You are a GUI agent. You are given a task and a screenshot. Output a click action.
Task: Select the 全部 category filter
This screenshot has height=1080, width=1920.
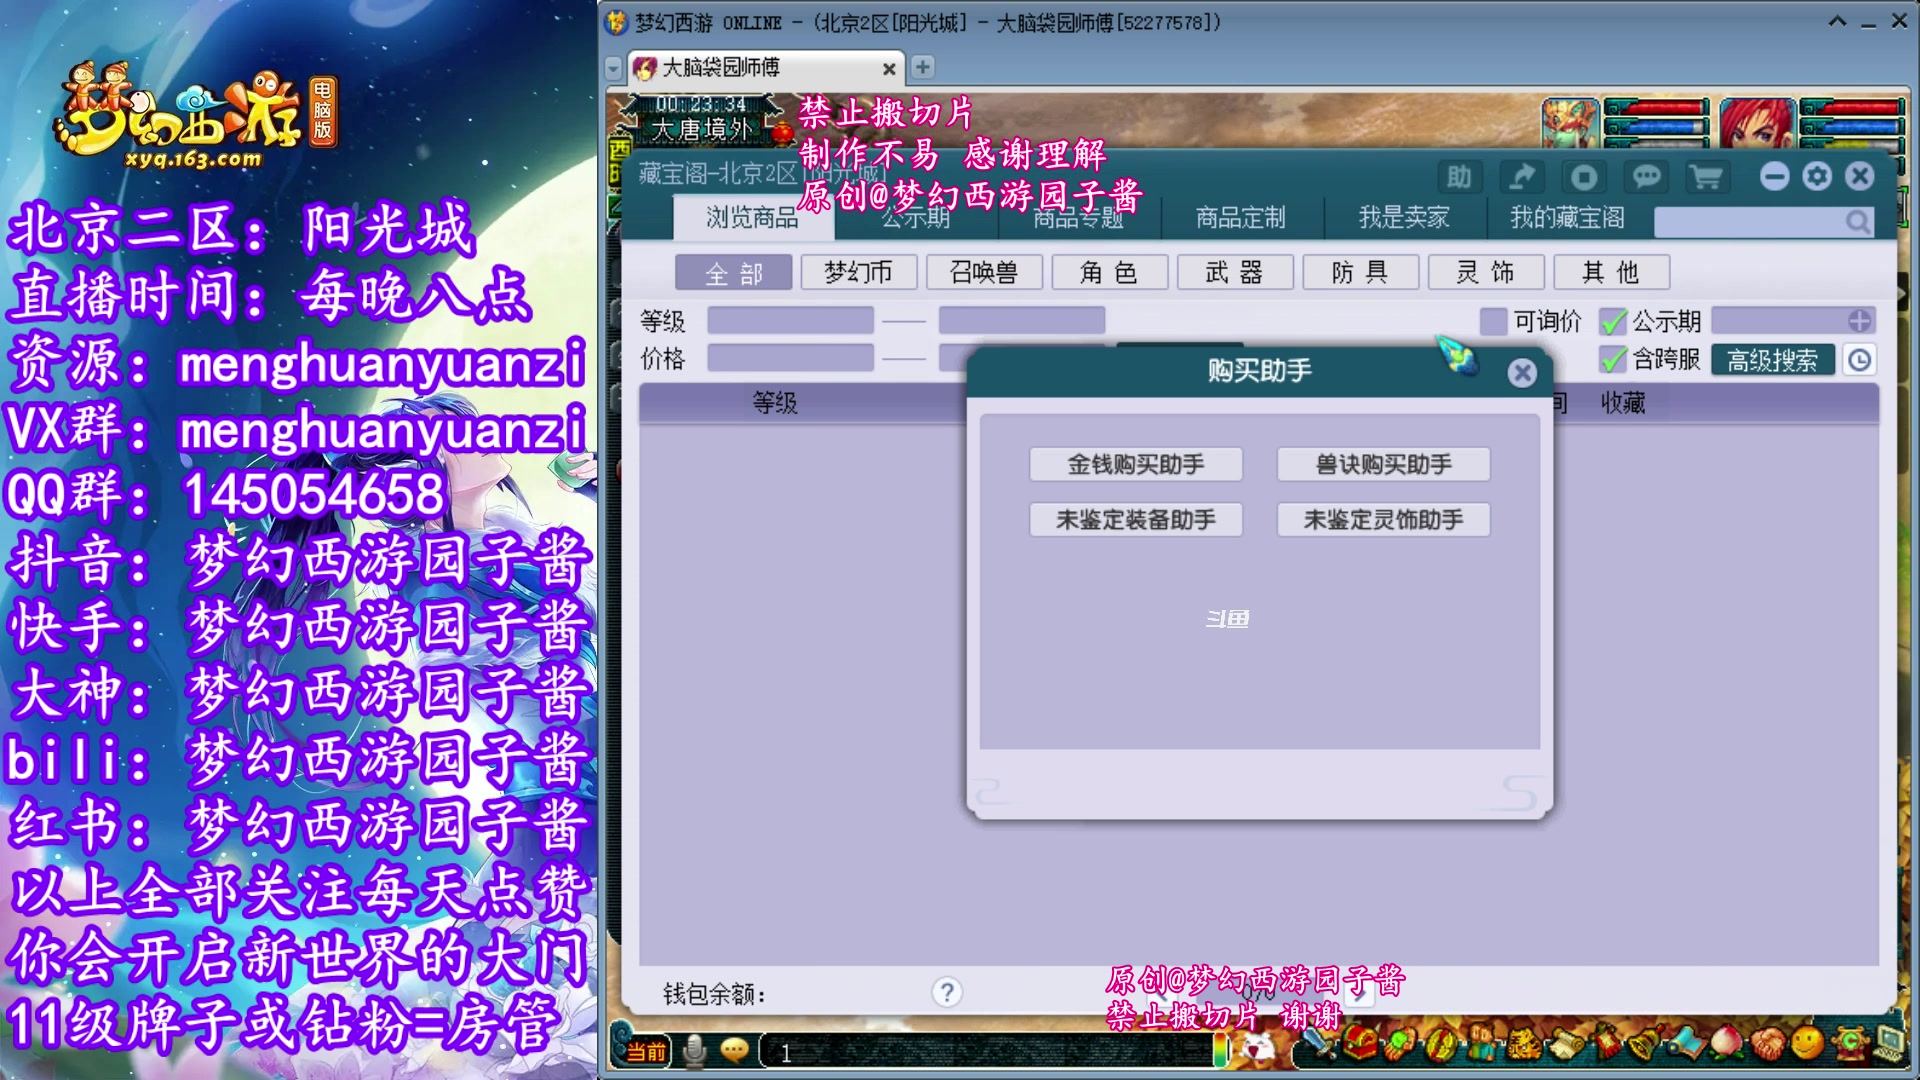point(733,272)
